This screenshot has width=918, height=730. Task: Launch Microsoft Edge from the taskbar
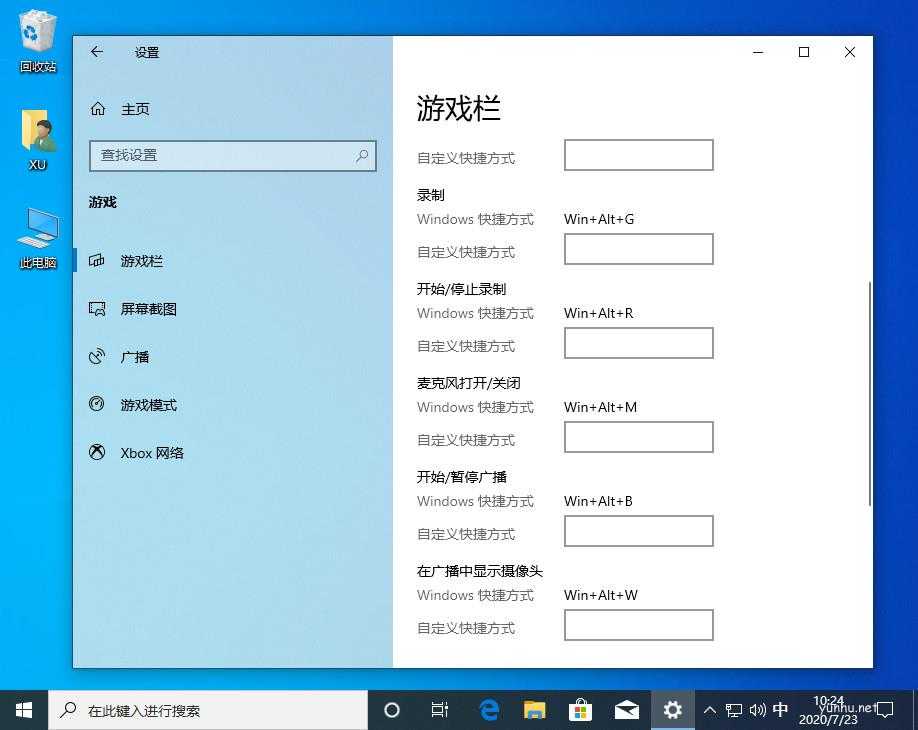(488, 709)
